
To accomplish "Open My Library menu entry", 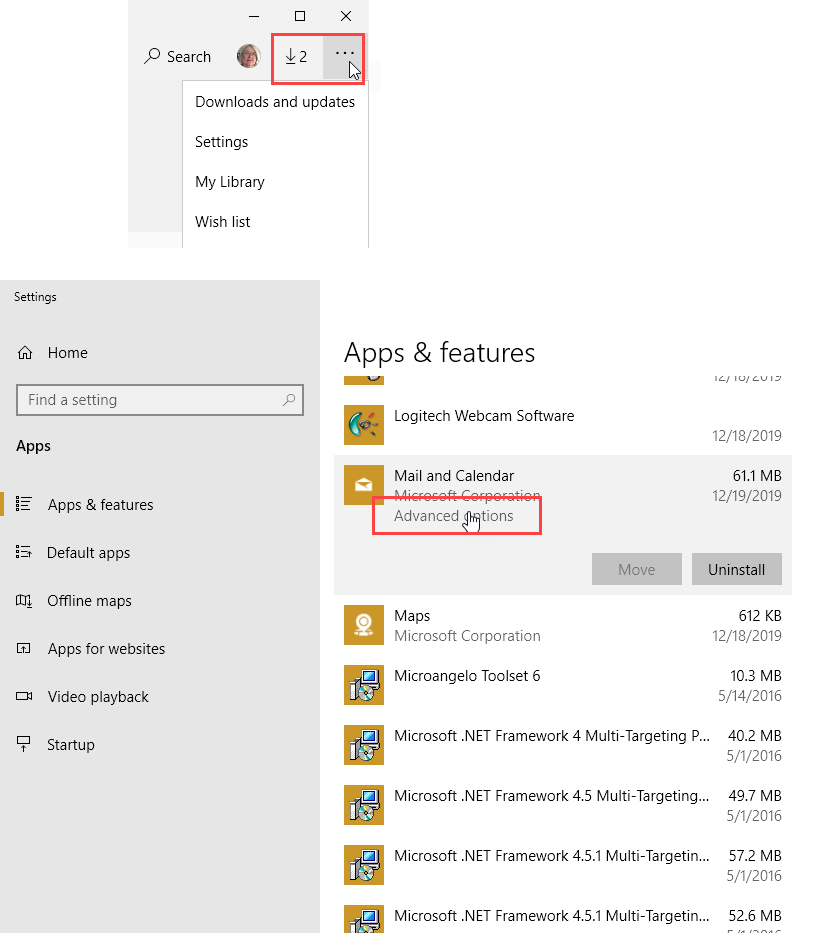I will [230, 181].
